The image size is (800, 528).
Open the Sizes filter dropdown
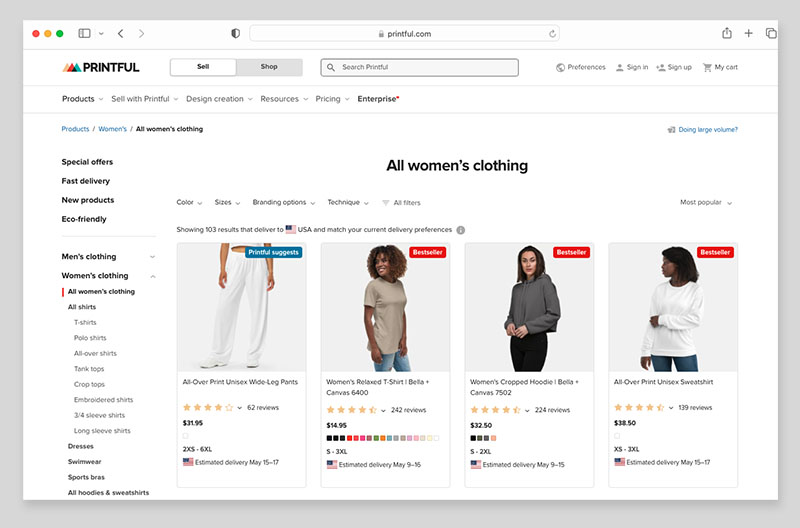point(228,203)
